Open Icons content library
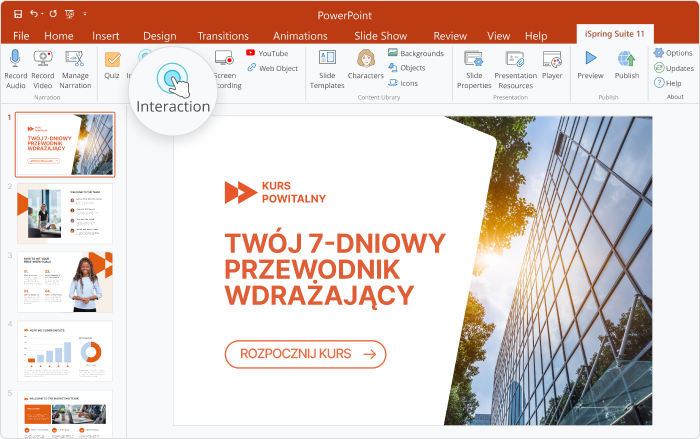This screenshot has width=700, height=439. [x=403, y=83]
